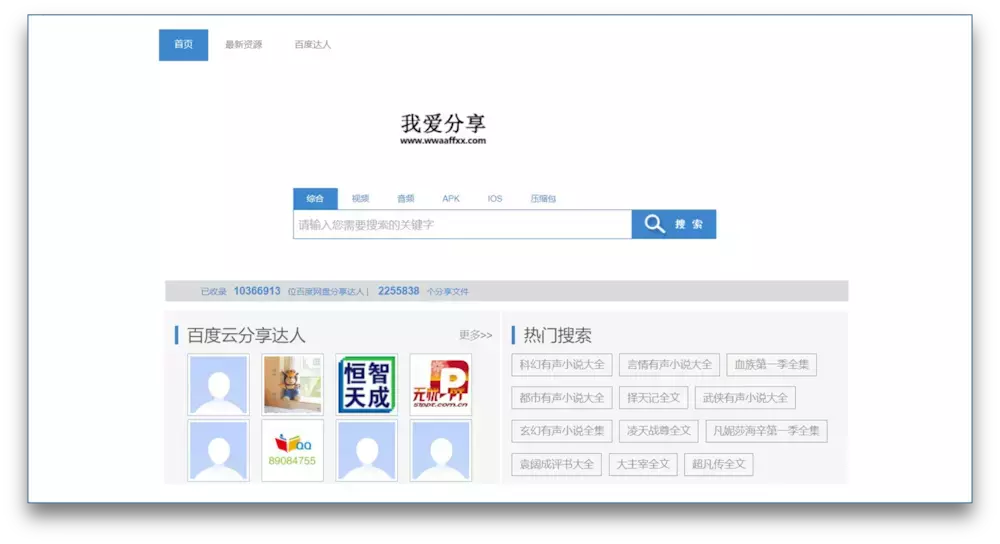
Task: Open default avatar below the 恒智天成 avatar
Action: point(367,450)
